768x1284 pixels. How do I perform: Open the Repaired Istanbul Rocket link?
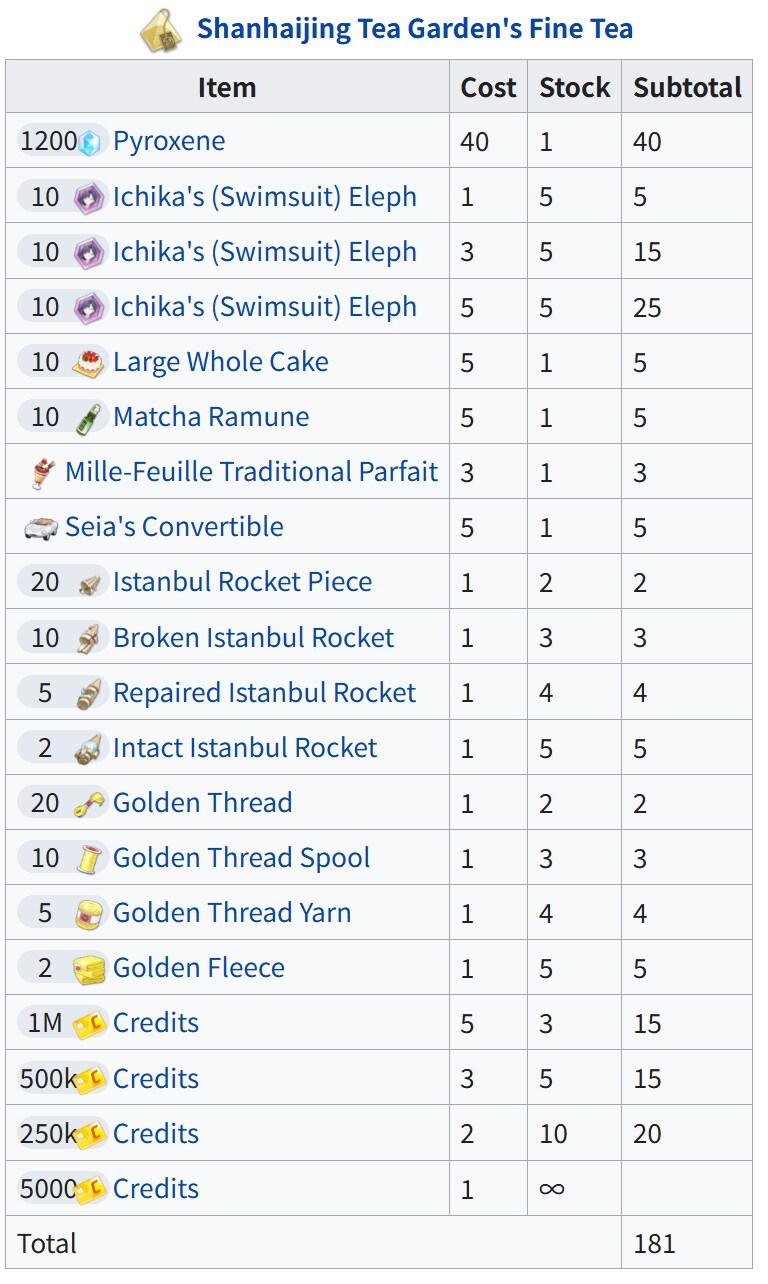264,693
